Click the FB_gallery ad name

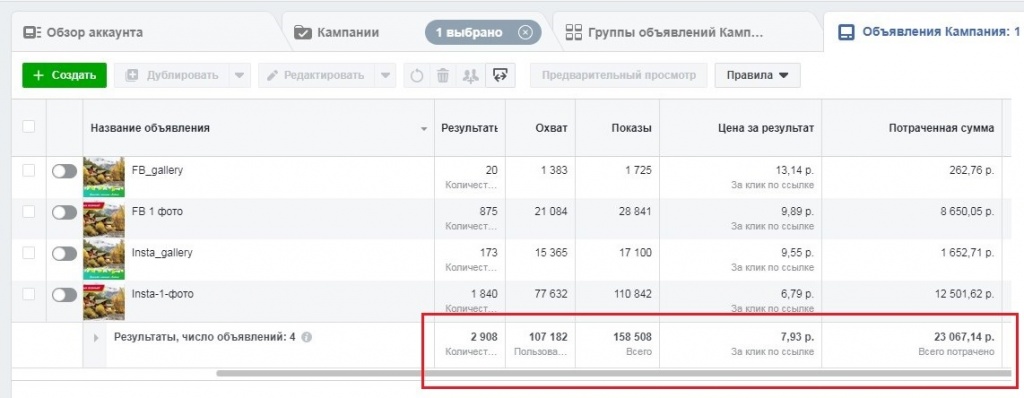(157, 170)
